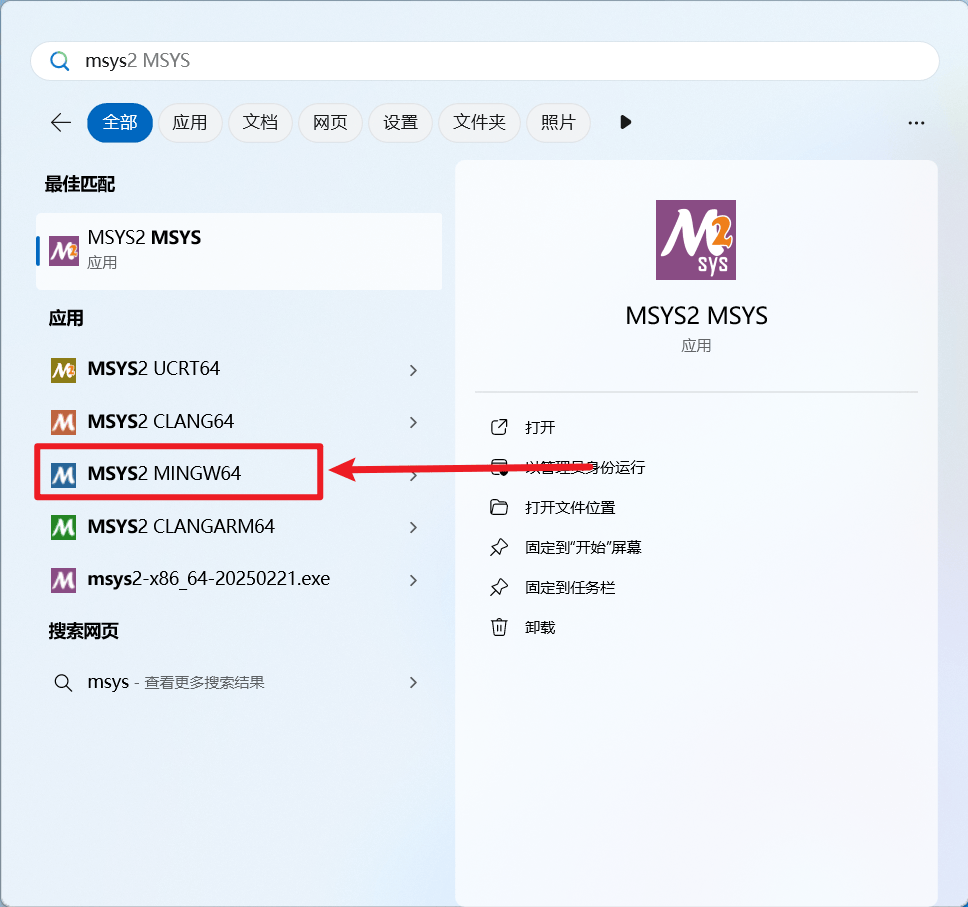Click the search input field
The image size is (968, 907).
[500, 61]
